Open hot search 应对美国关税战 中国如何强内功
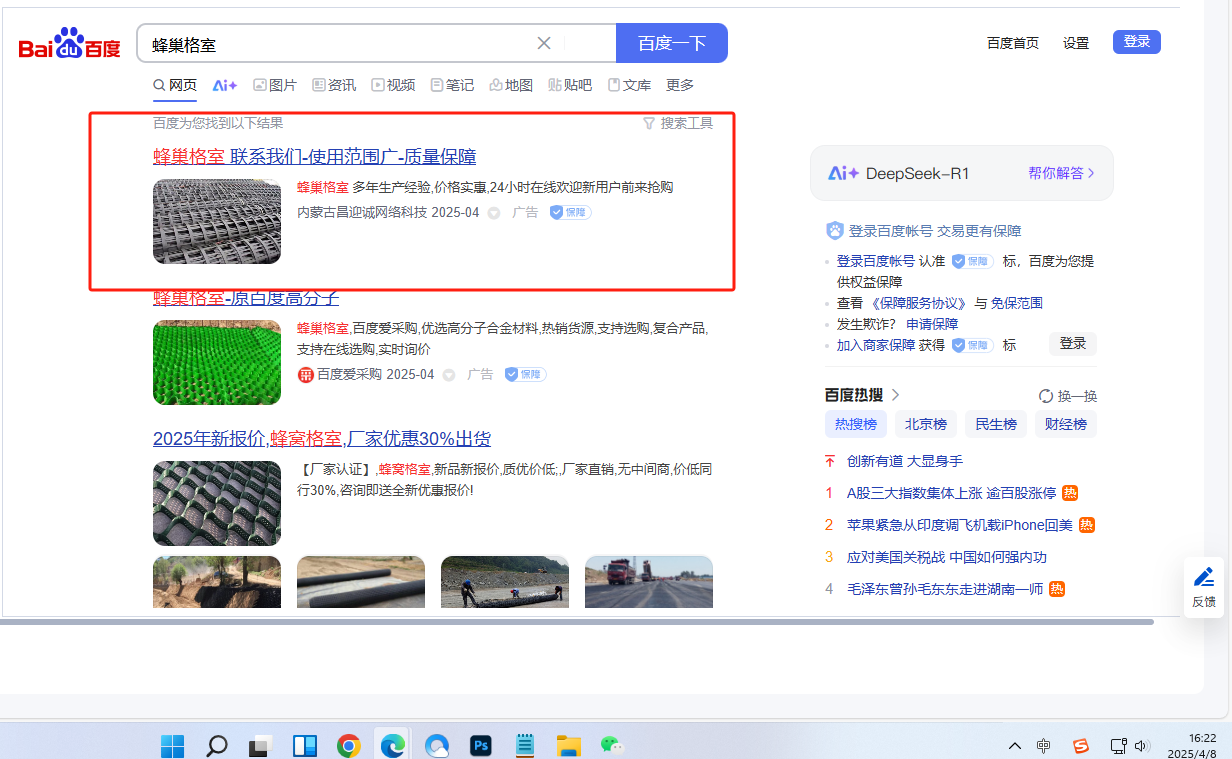The height and width of the screenshot is (759, 1232). pyautogui.click(x=947, y=557)
